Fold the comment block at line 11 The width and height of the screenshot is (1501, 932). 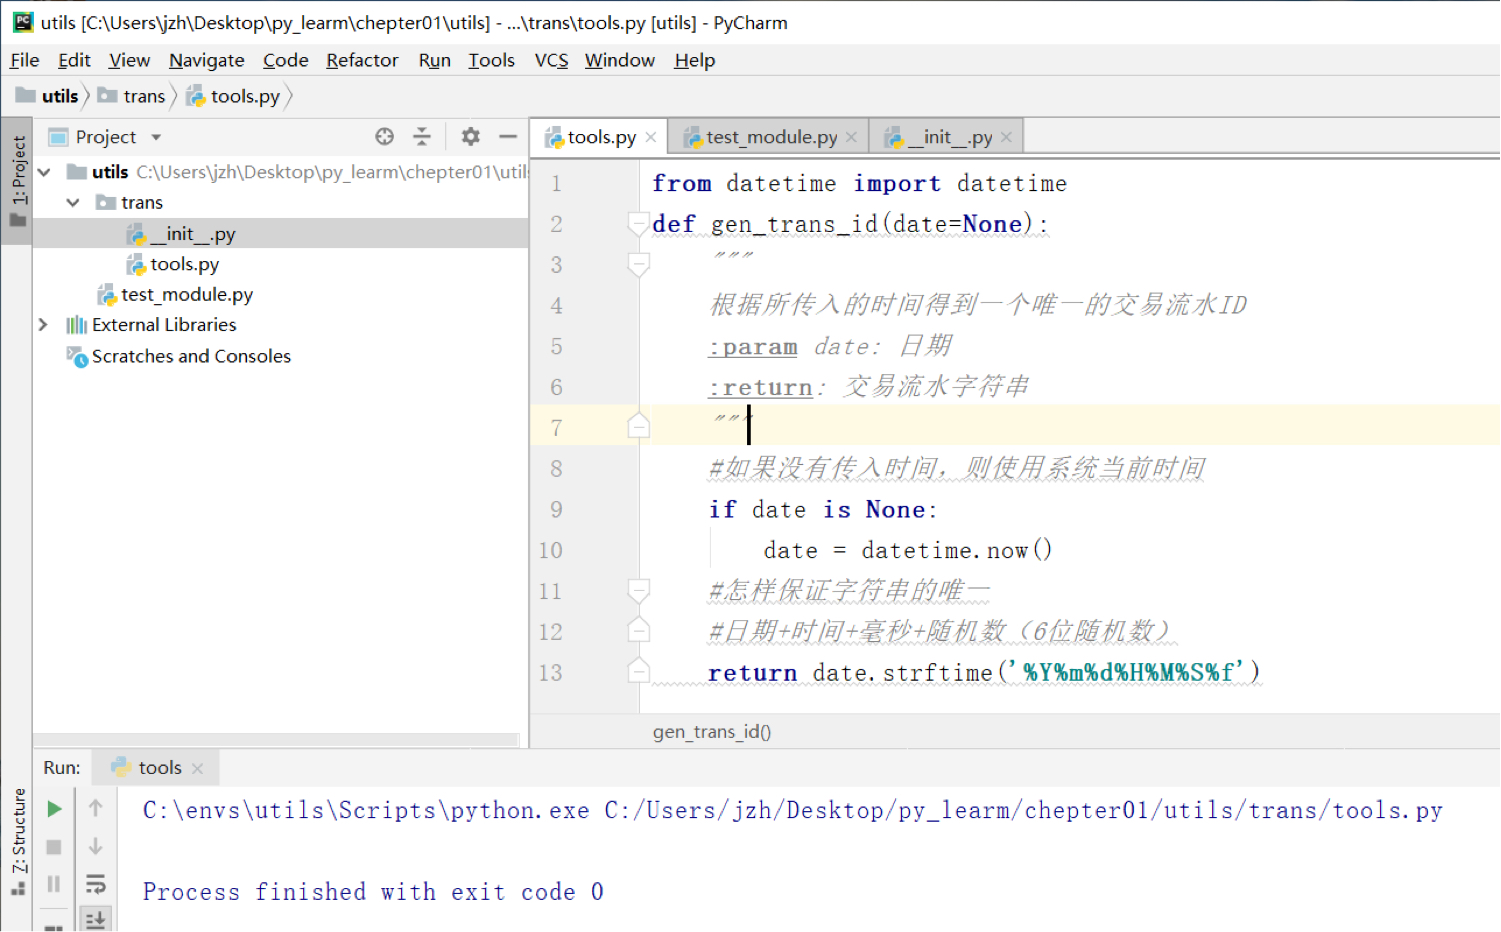click(638, 591)
